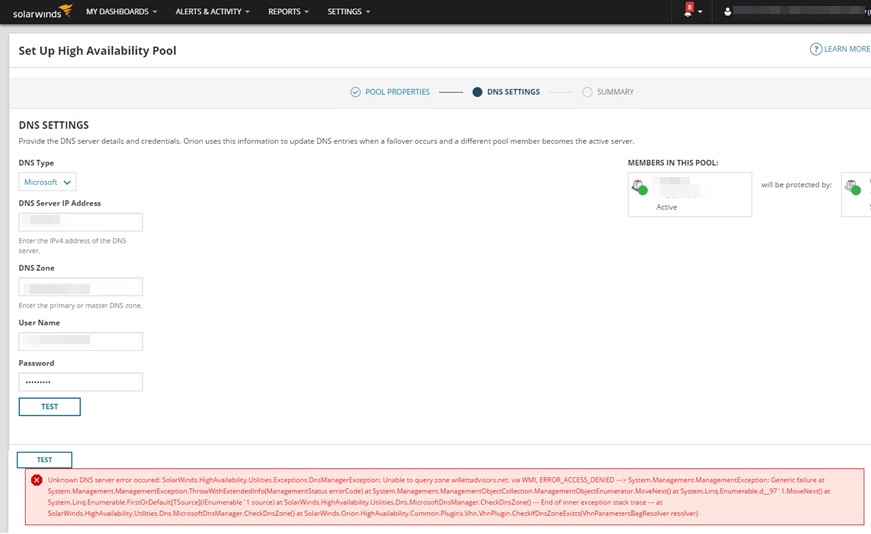Expand the Alerts & Activity menu

(x=212, y=12)
